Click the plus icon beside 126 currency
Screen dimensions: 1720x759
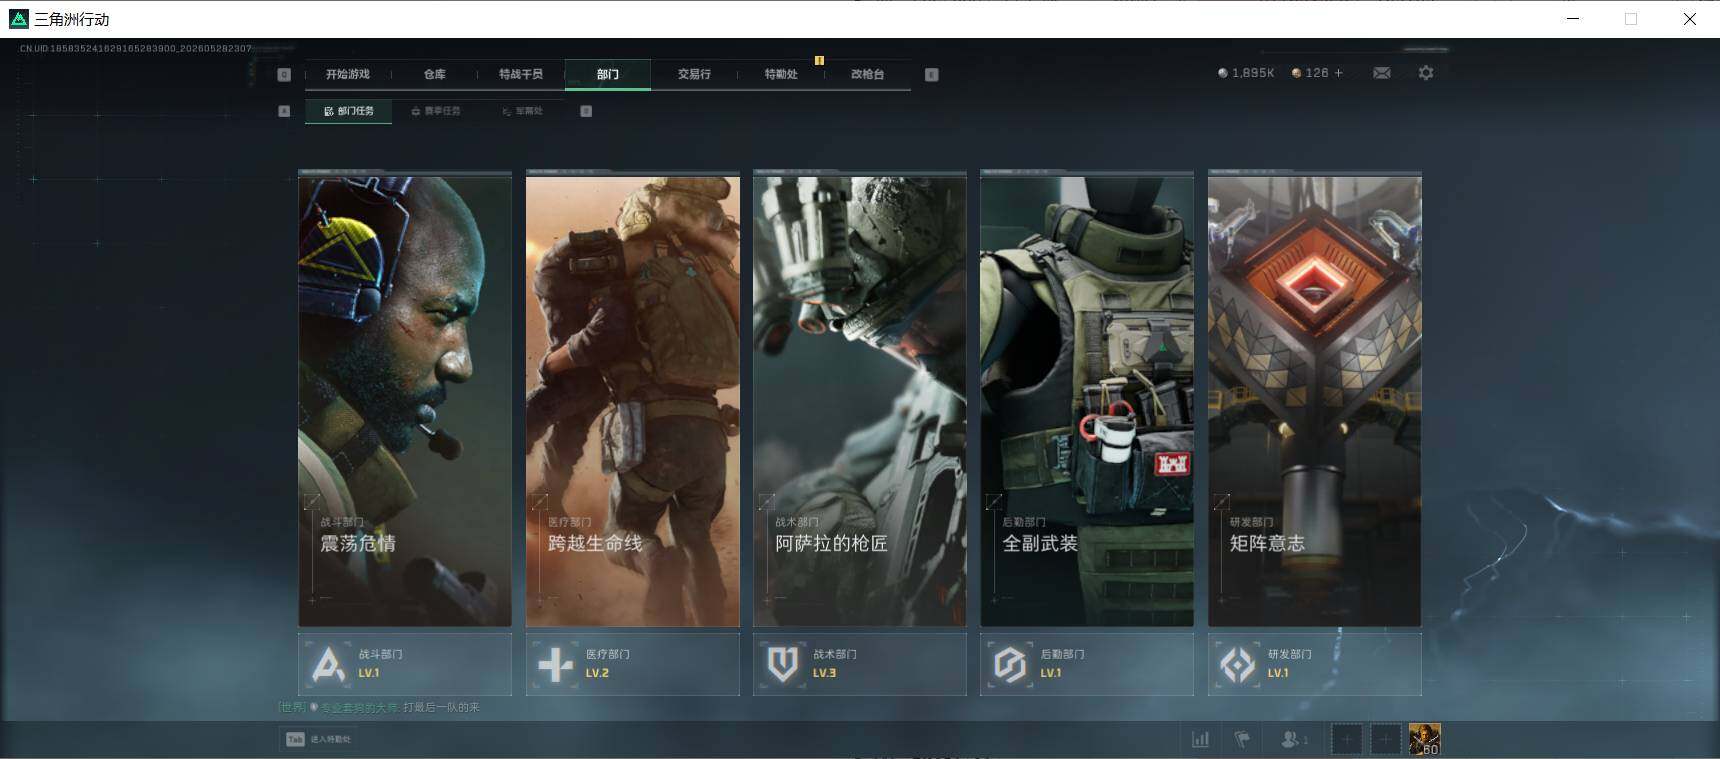[x=1339, y=73]
